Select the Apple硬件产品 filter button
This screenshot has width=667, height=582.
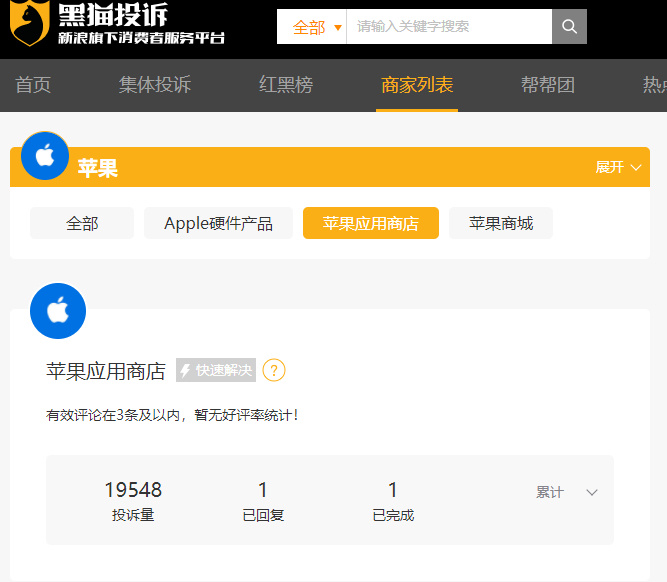[x=218, y=223]
